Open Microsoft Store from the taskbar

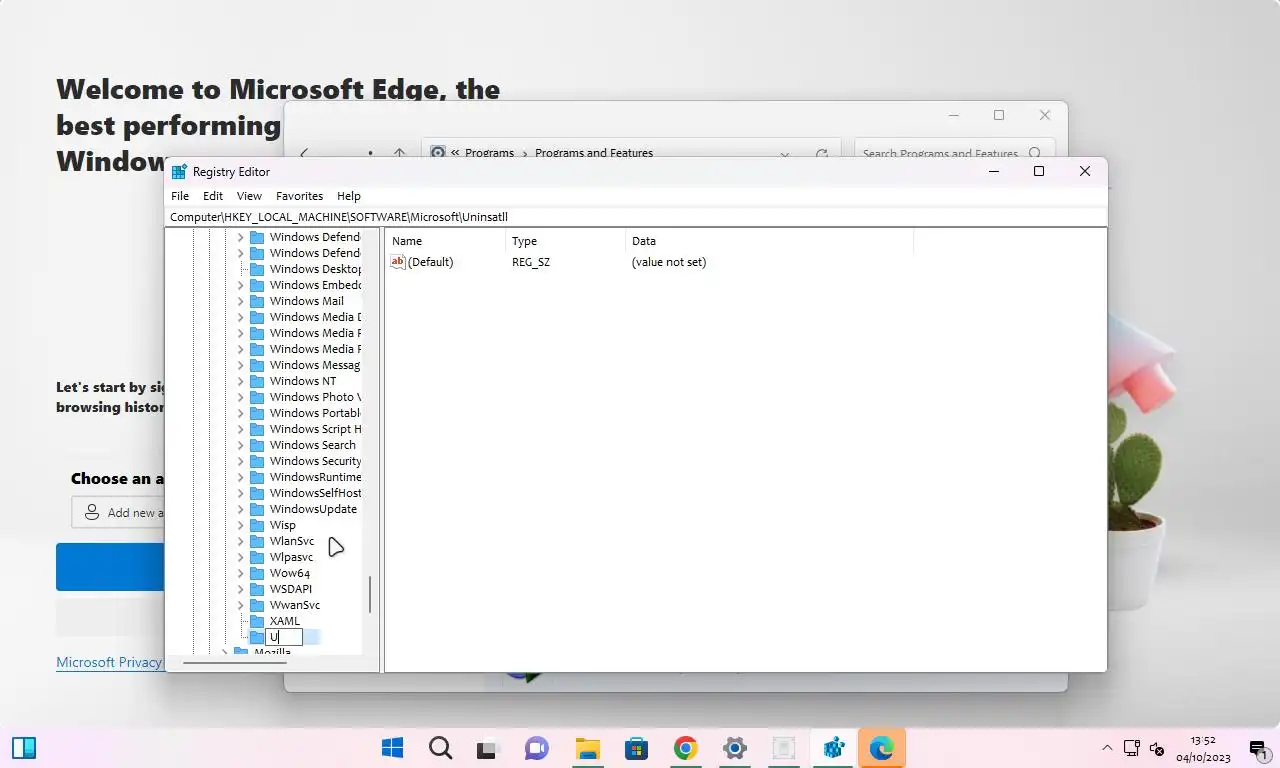(636, 748)
